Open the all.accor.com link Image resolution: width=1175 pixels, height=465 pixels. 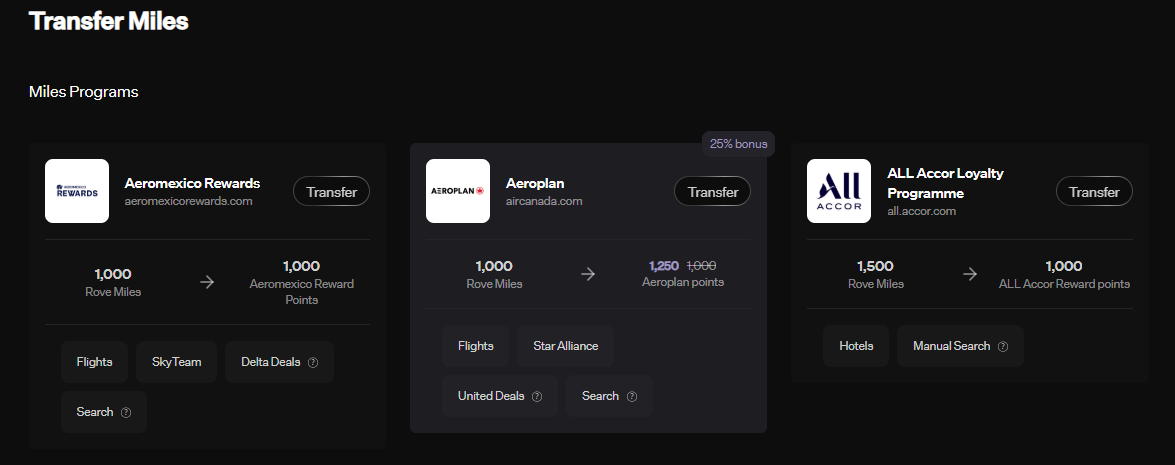(921, 211)
